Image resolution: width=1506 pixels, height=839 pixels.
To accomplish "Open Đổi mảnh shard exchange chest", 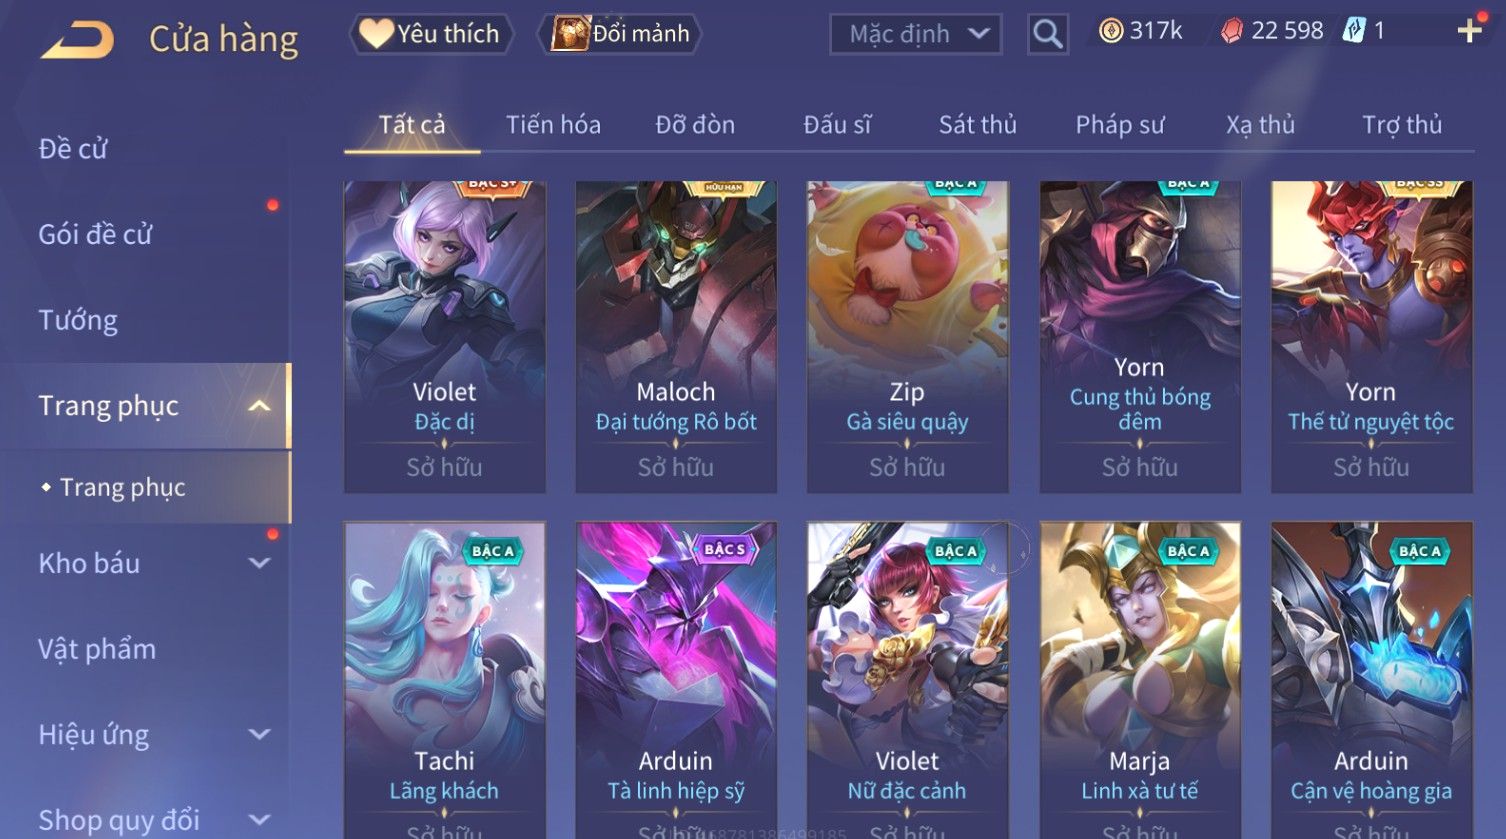I will coord(620,34).
